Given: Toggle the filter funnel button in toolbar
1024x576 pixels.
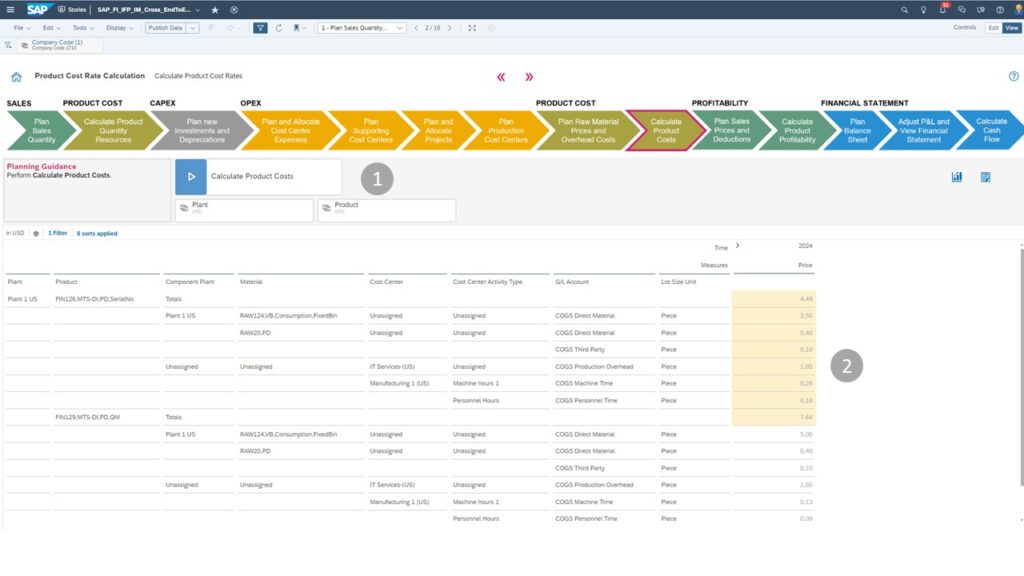Looking at the screenshot, I should click(x=260, y=28).
